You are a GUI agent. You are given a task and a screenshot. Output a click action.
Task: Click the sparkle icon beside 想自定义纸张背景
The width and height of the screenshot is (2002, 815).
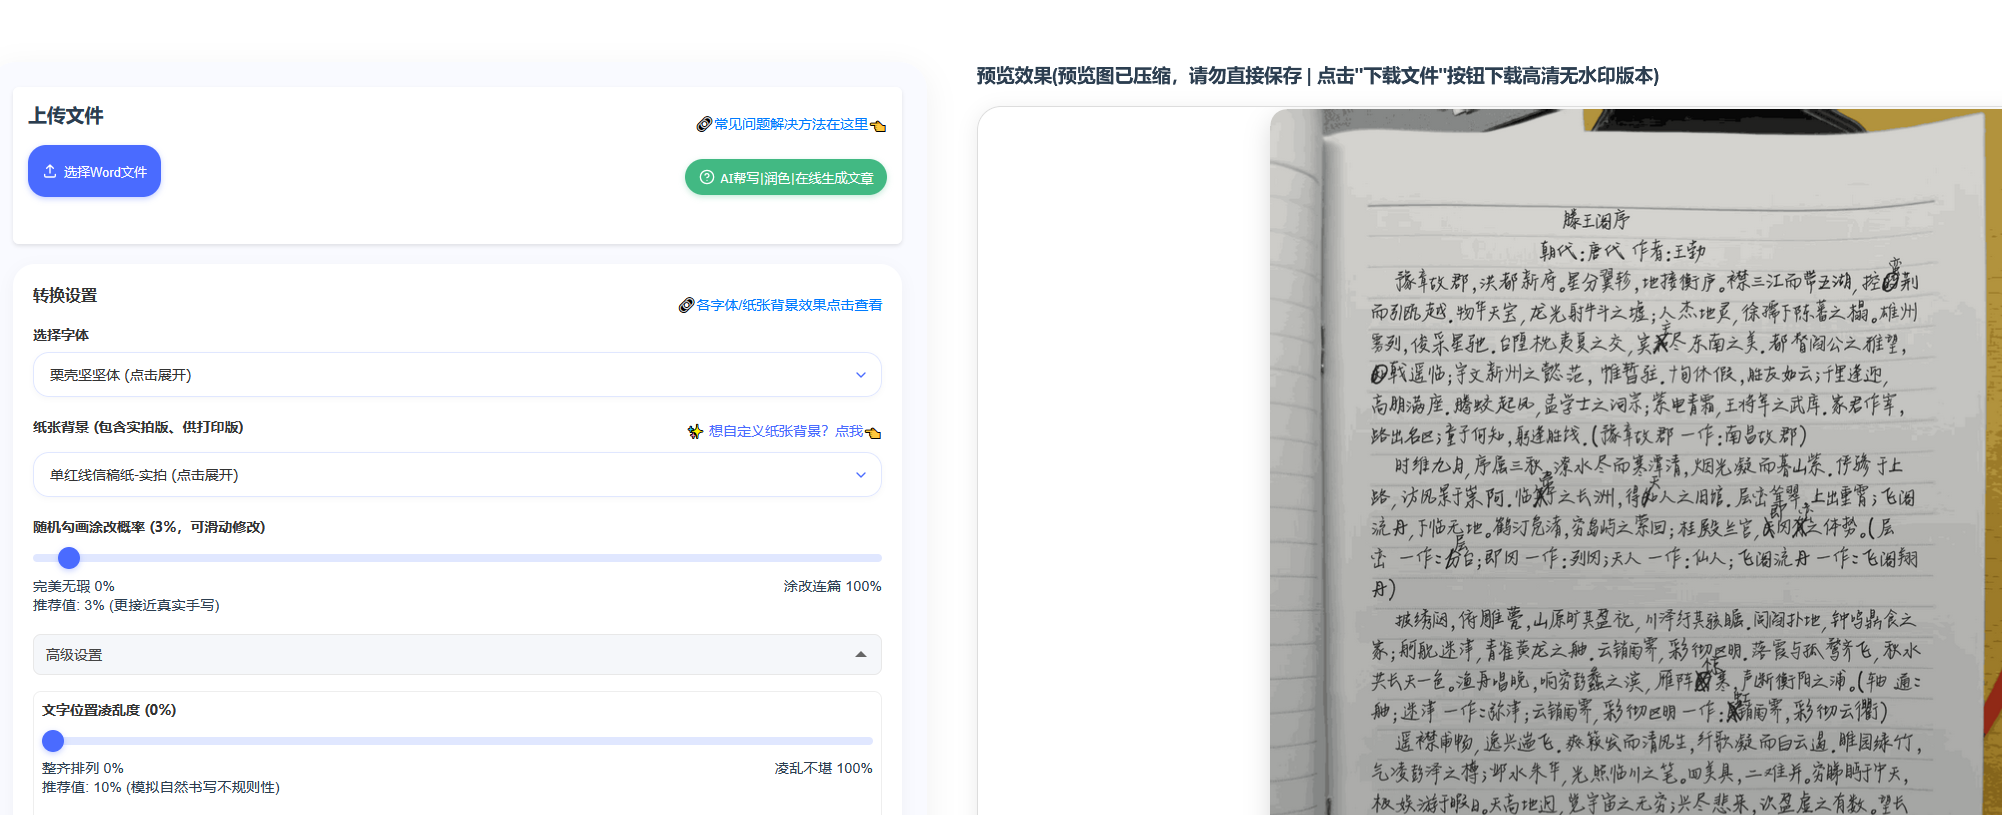[x=696, y=431]
